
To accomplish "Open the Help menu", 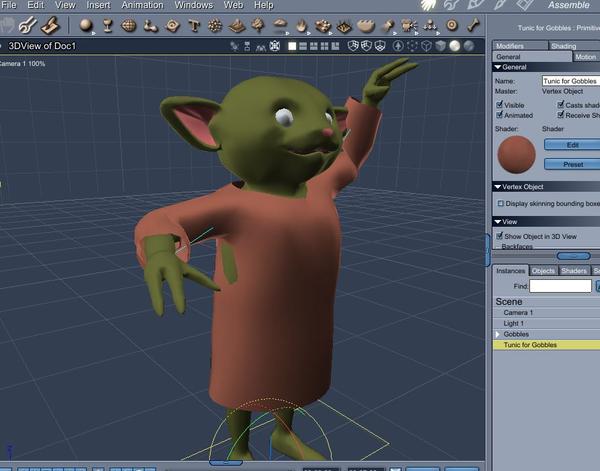I will (264, 5).
